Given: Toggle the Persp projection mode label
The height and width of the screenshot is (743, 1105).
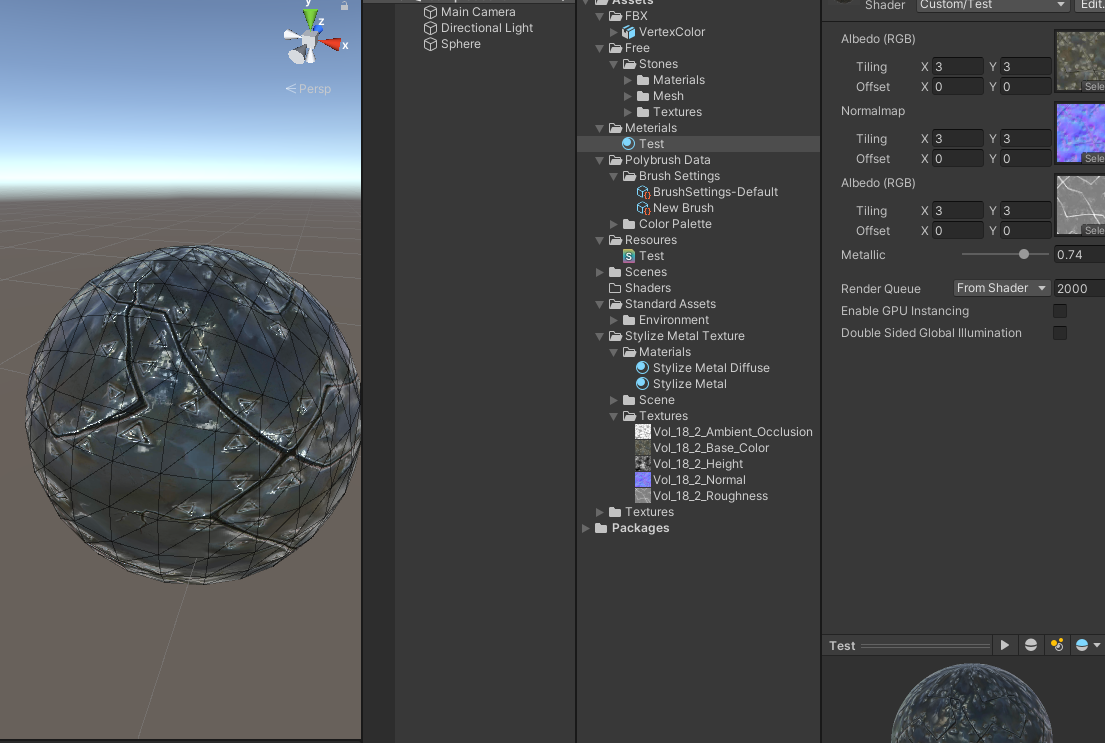Looking at the screenshot, I should [308, 89].
